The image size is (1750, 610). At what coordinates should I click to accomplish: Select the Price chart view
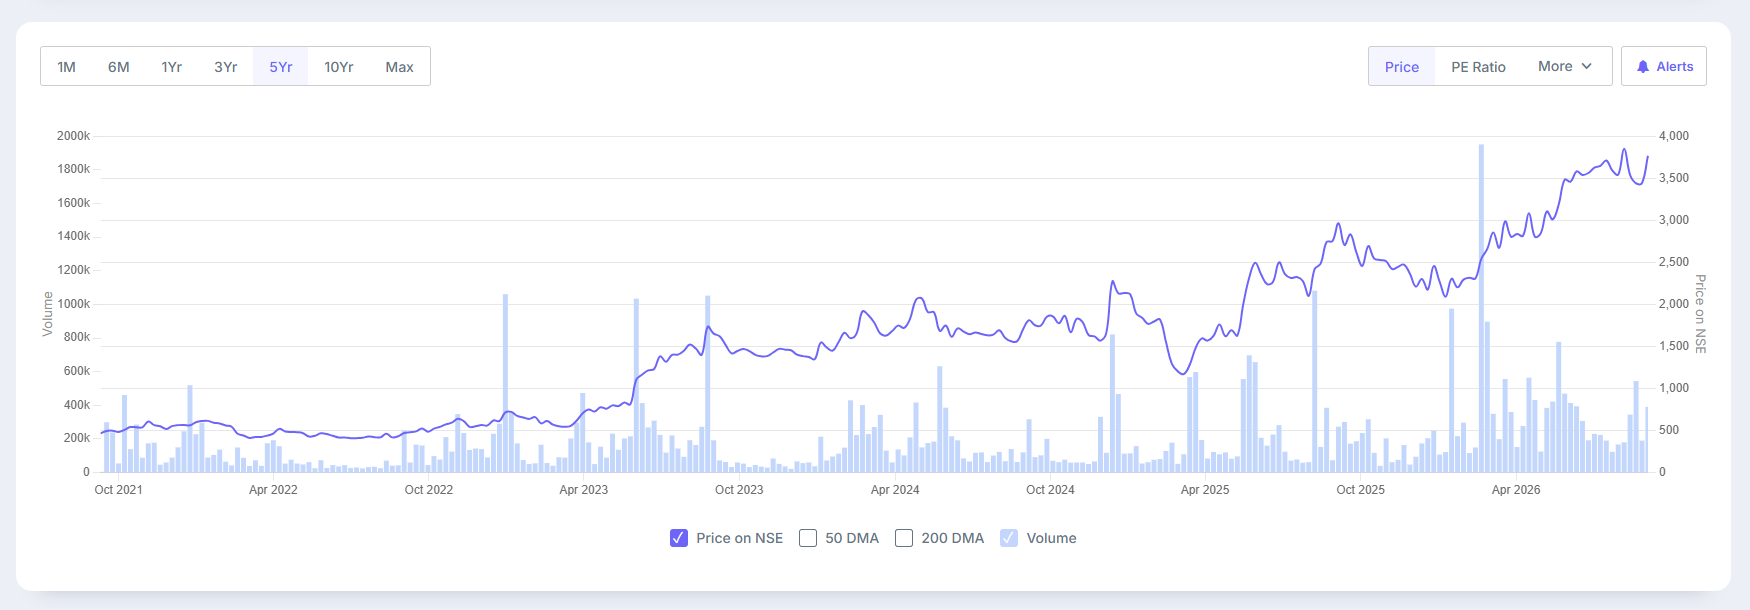pos(1402,67)
